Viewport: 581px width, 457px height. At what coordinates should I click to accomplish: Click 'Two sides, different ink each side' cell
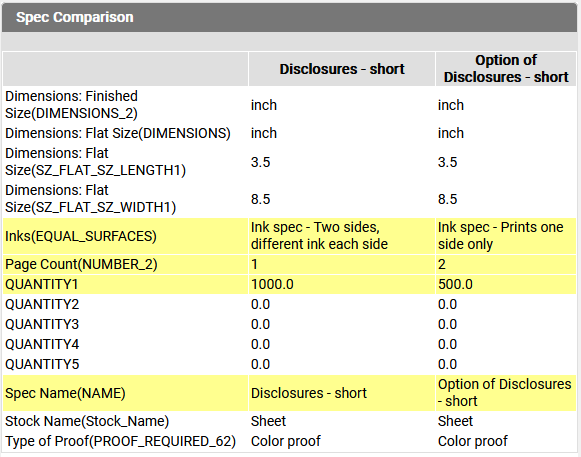click(342, 236)
